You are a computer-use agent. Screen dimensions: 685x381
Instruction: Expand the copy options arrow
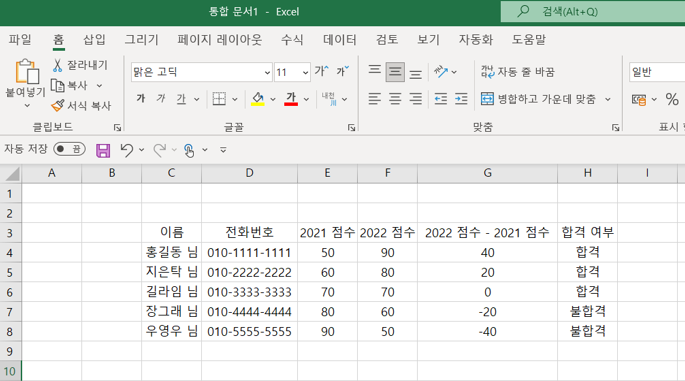click(x=99, y=86)
